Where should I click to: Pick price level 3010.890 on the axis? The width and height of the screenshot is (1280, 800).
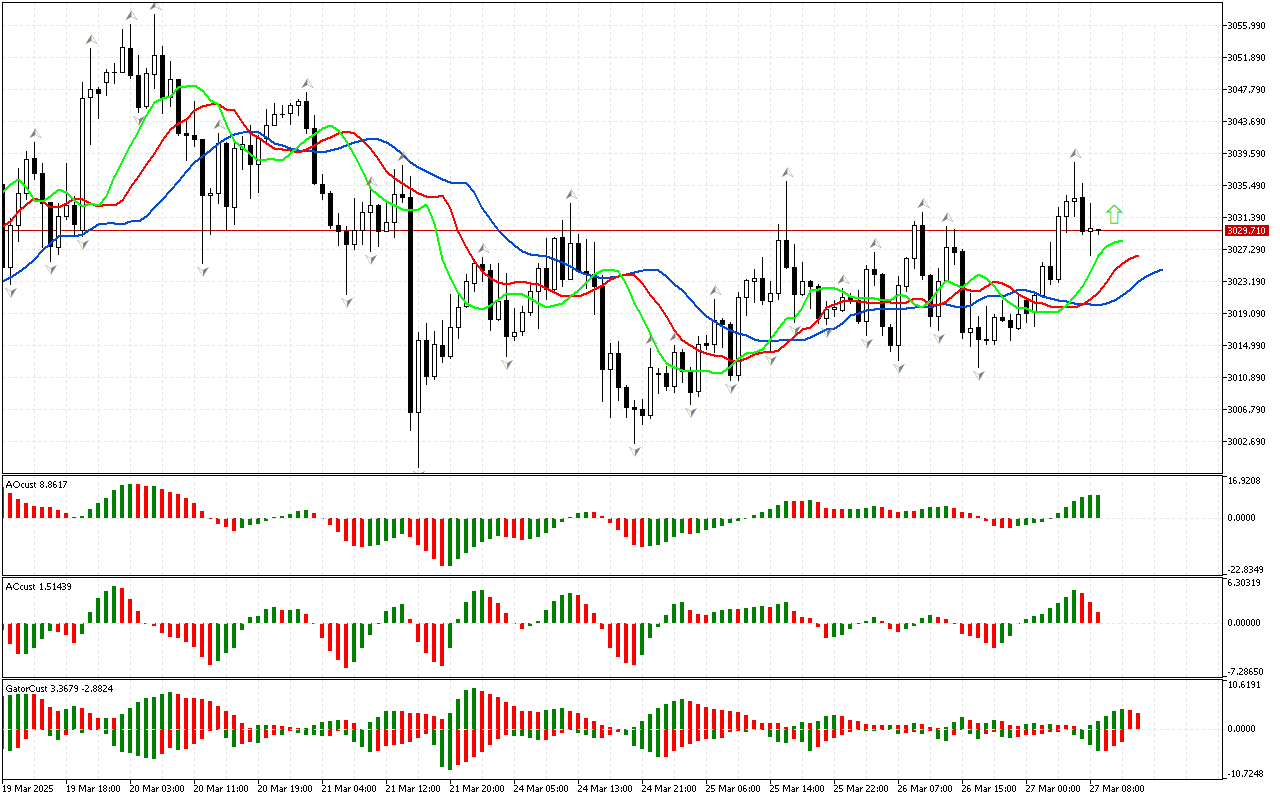[x=1247, y=377]
